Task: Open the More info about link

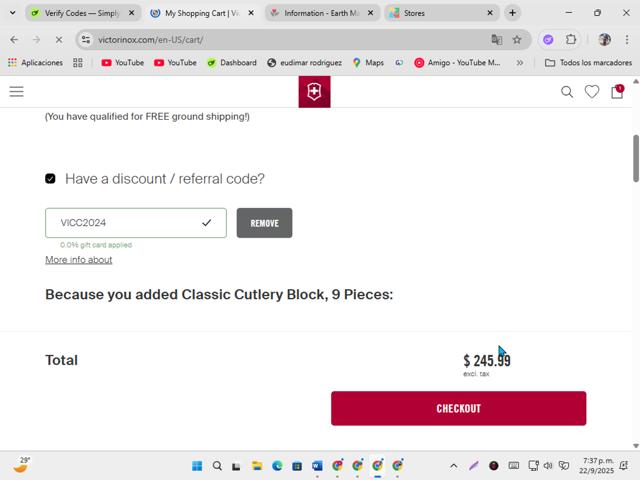Action: point(78,260)
